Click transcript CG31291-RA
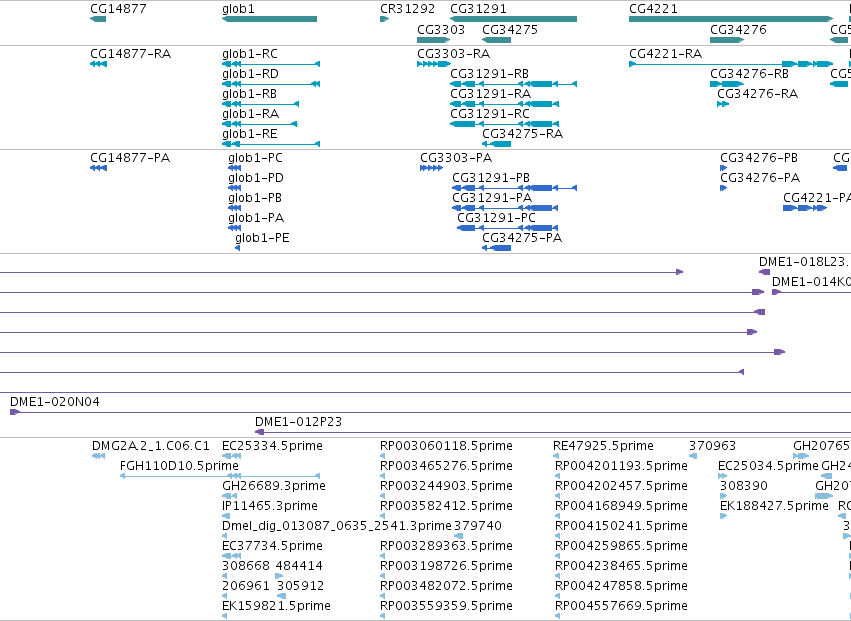 (504, 104)
